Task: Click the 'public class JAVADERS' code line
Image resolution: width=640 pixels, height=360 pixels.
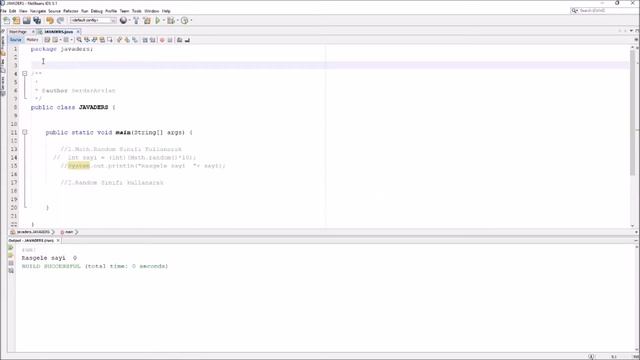Action: [x=73, y=107]
